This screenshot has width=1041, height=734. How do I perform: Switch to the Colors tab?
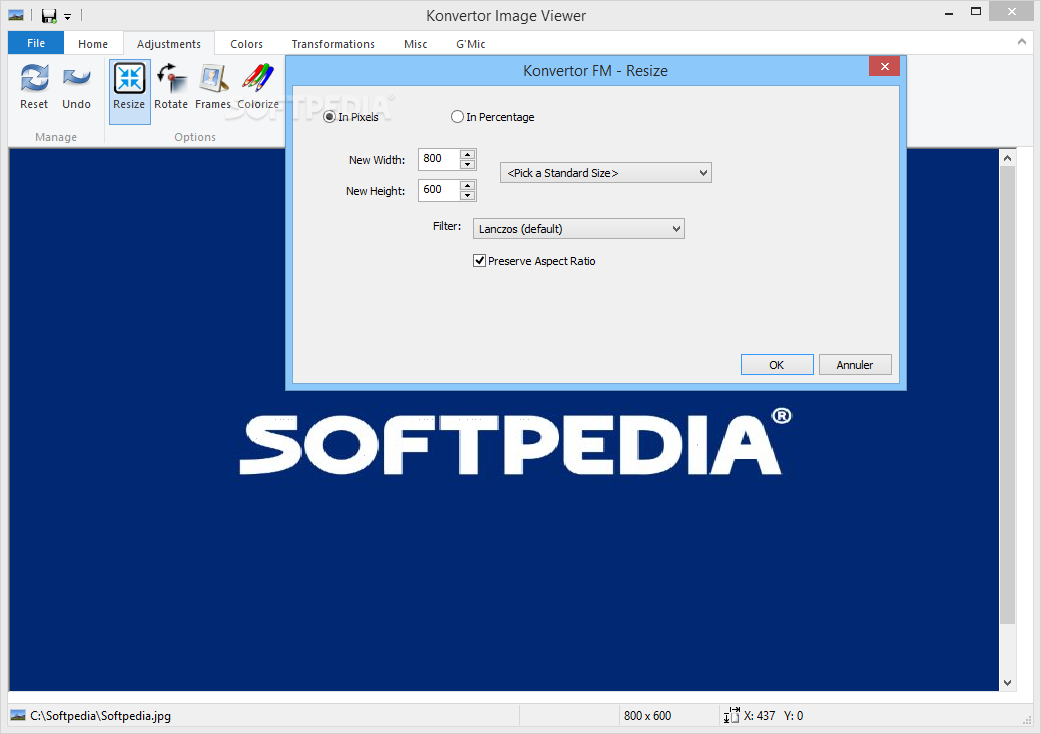[x=246, y=44]
